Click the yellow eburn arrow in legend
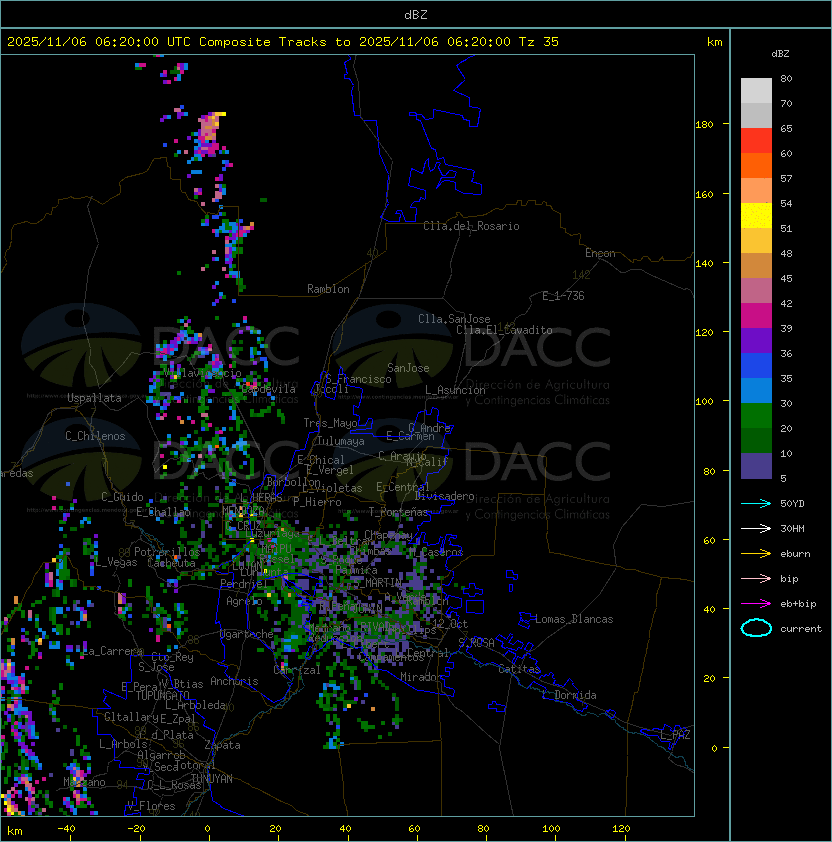The width and height of the screenshot is (832, 842). pyautogui.click(x=756, y=554)
